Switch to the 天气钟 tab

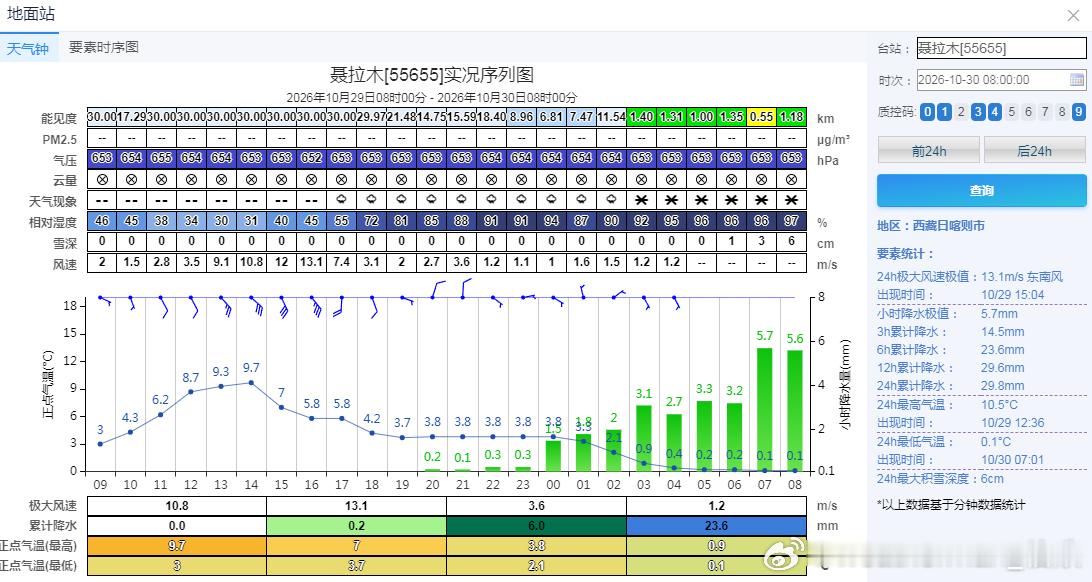(x=28, y=48)
